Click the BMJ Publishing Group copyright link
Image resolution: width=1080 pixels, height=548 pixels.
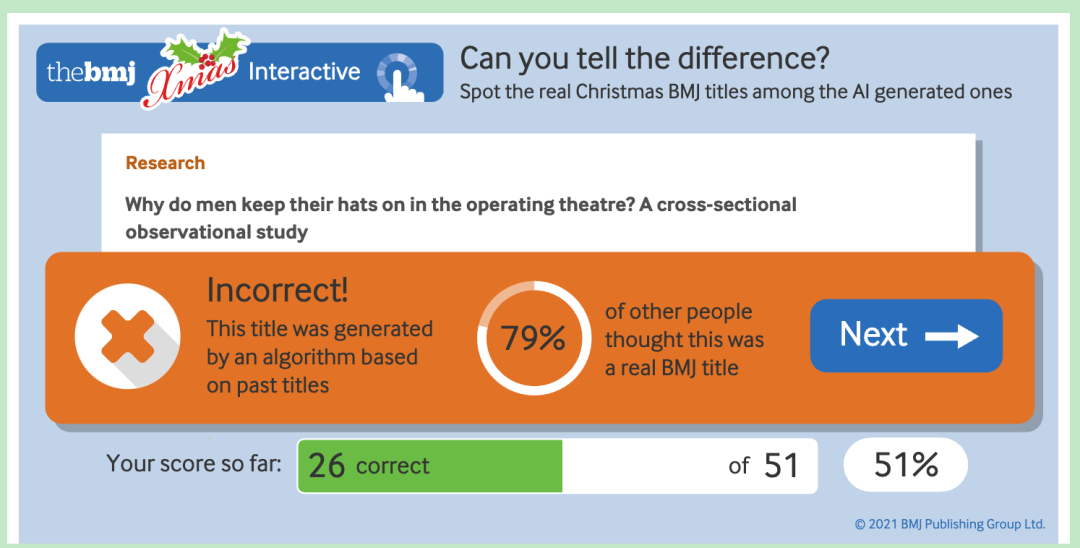950,524
